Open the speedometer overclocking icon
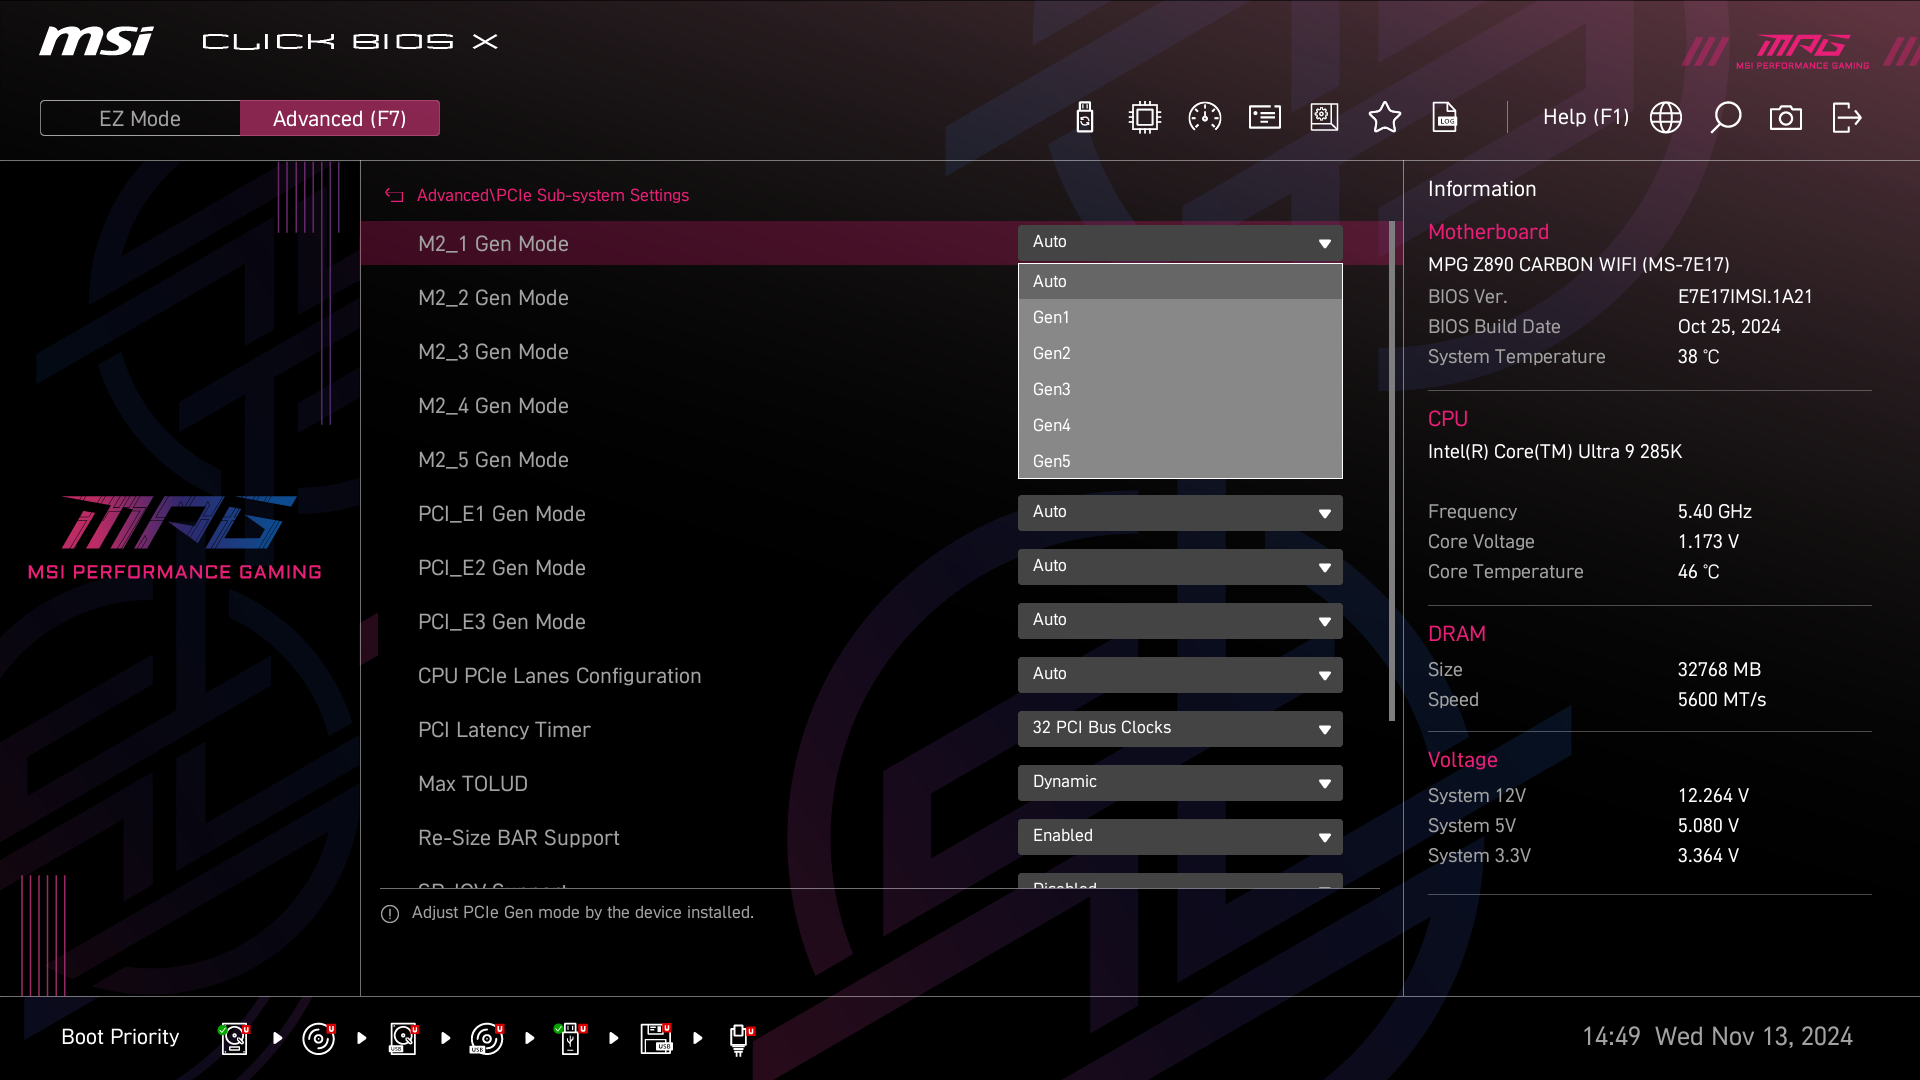The height and width of the screenshot is (1080, 1920). point(1204,118)
